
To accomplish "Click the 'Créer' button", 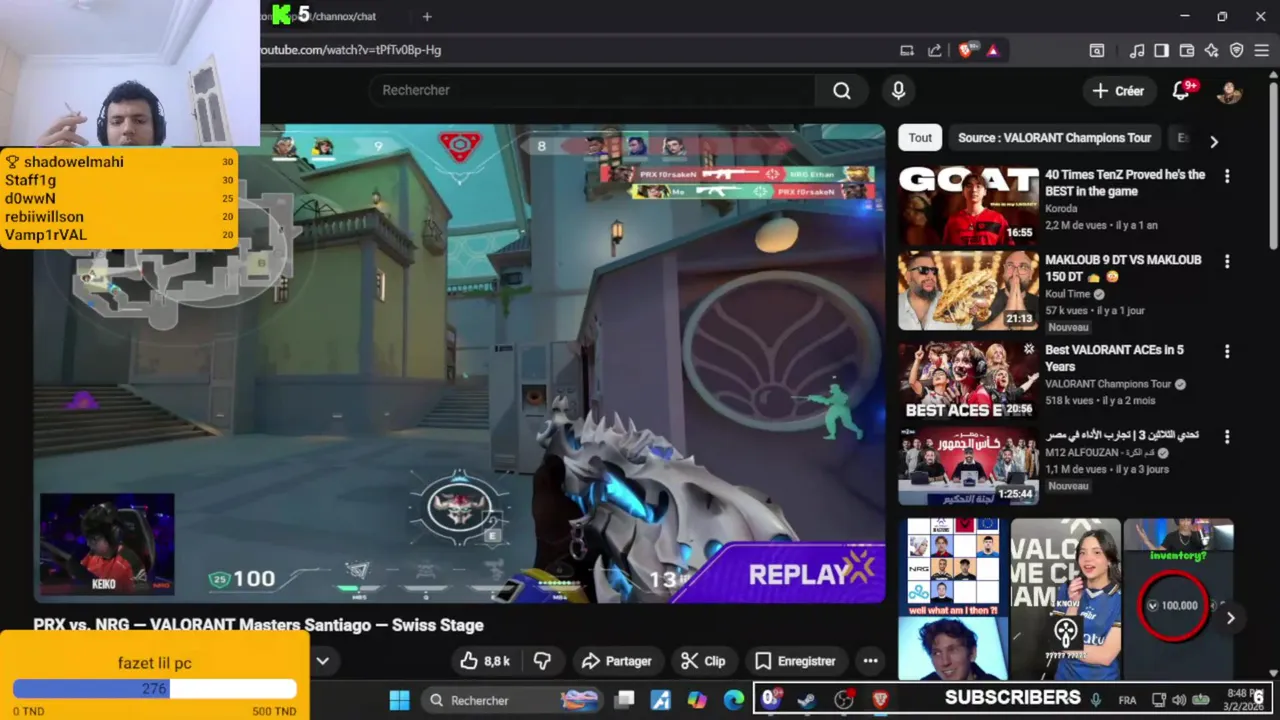I will (x=1118, y=91).
